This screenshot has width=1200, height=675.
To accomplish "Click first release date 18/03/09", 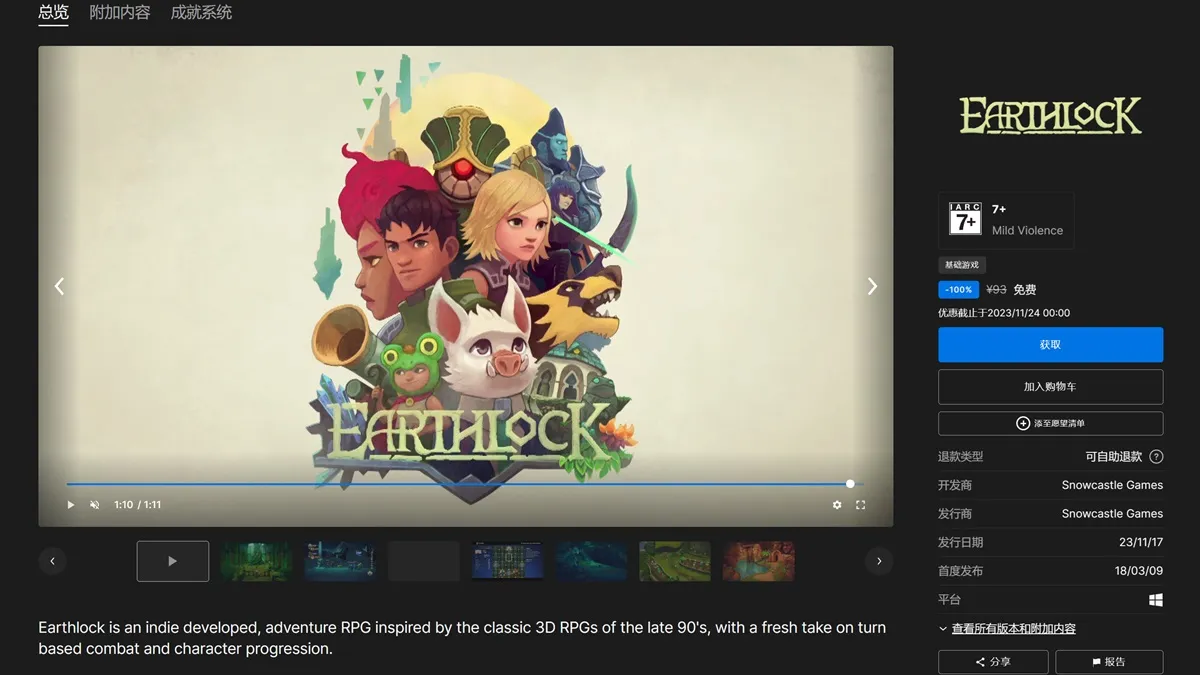I will pyautogui.click(x=1140, y=570).
